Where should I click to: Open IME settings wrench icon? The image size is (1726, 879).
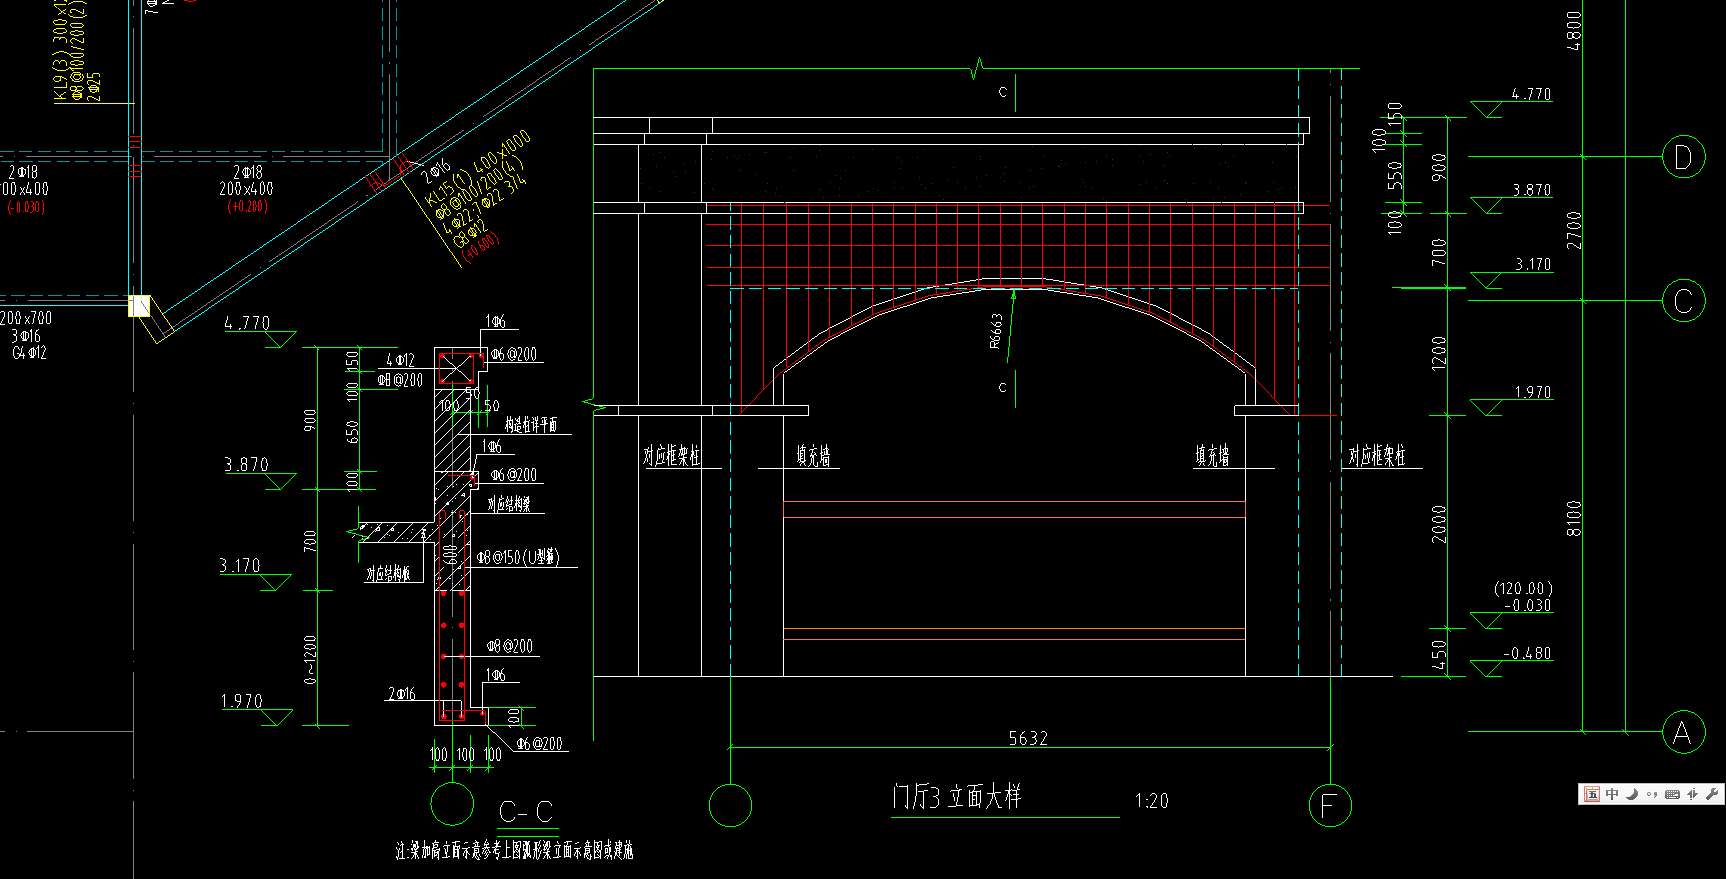[x=1711, y=794]
